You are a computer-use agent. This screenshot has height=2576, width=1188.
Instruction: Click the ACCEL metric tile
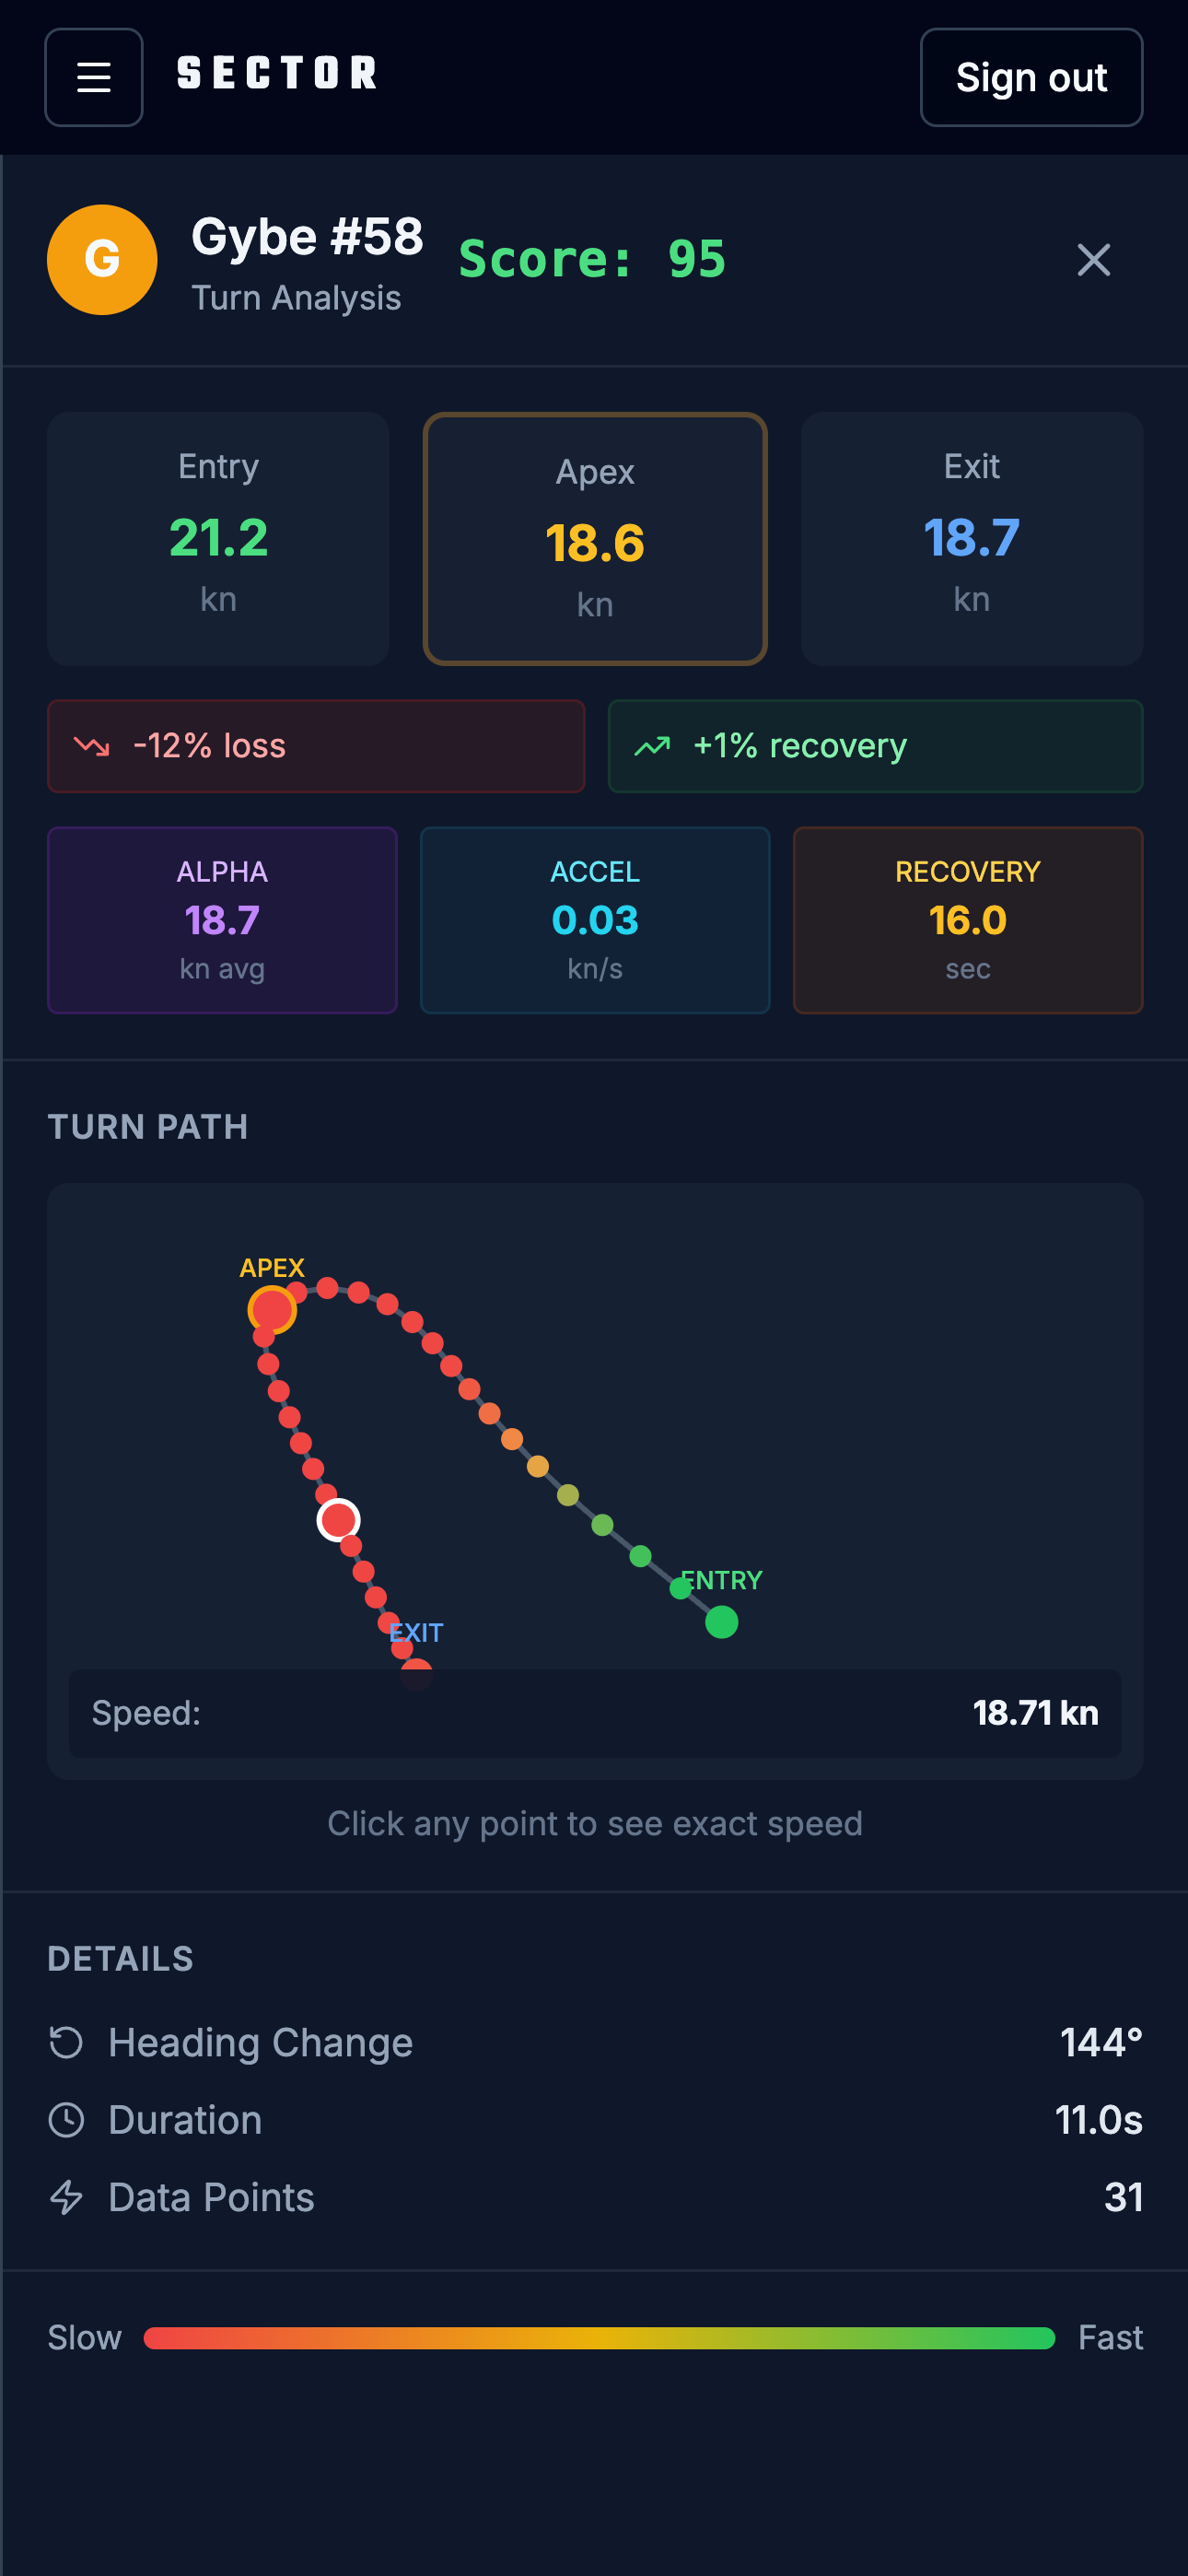(595, 919)
